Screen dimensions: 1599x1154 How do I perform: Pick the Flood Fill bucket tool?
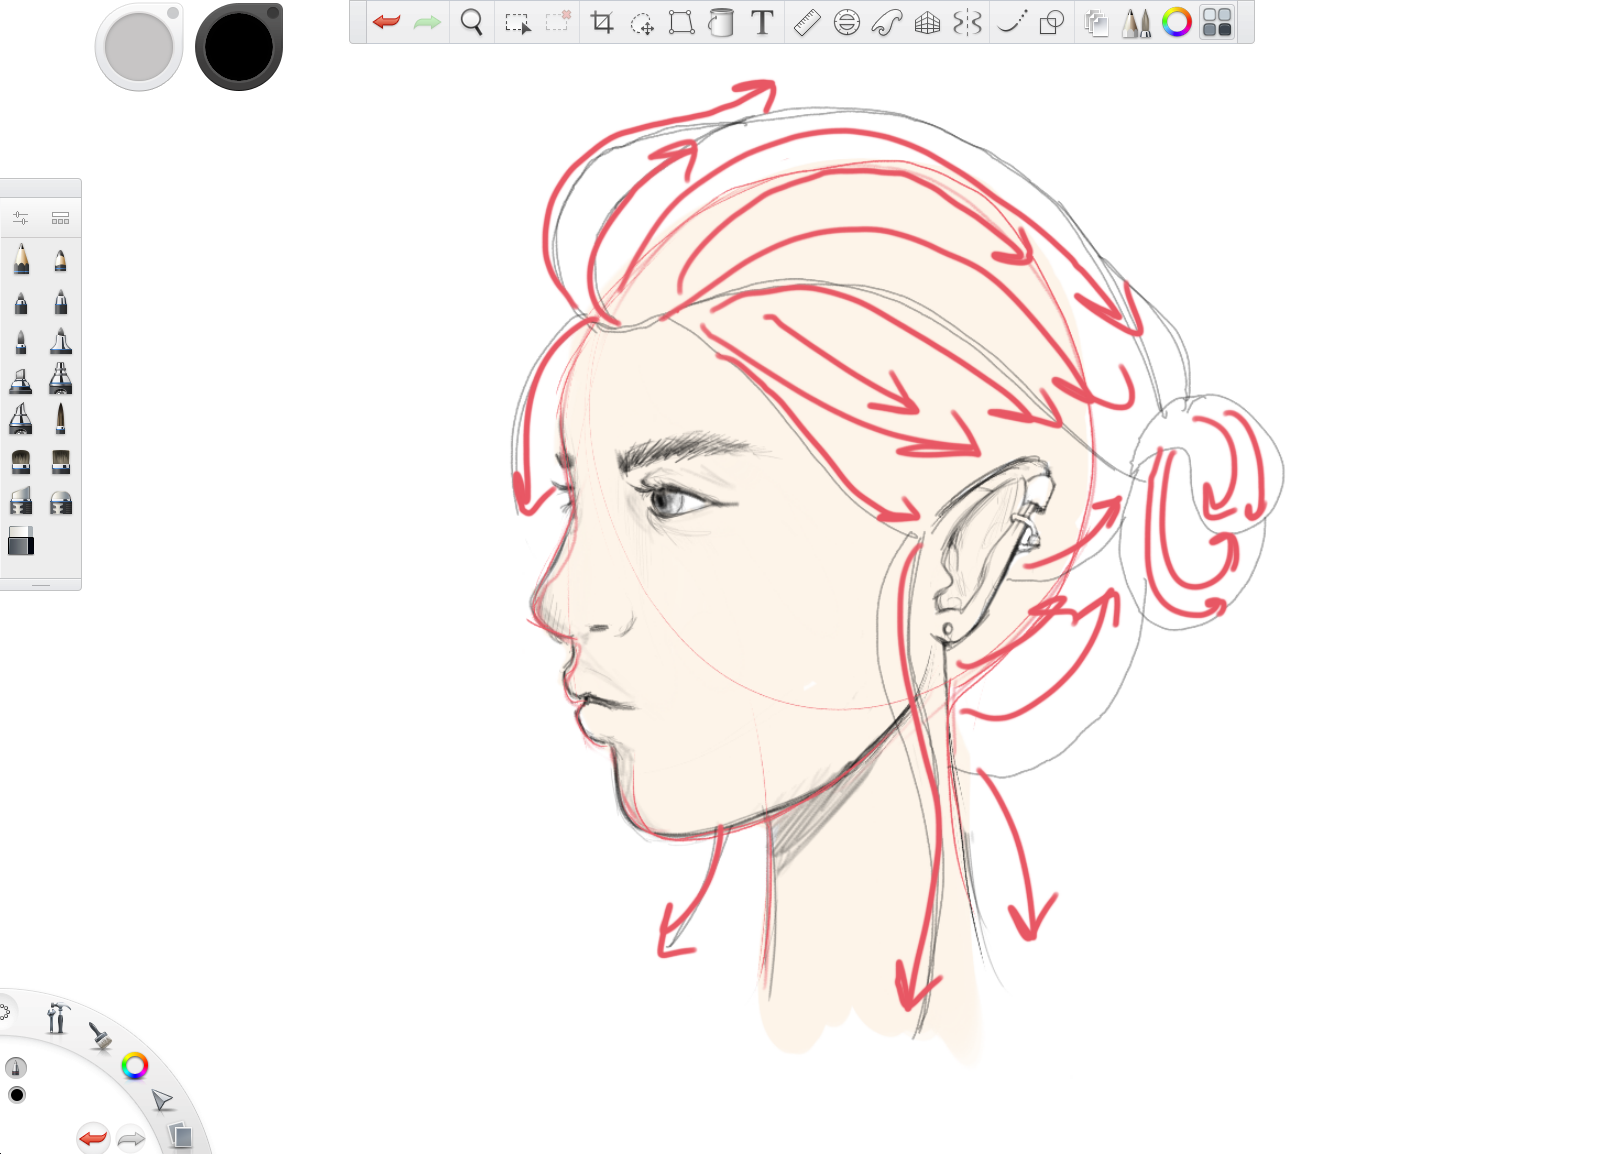[x=721, y=22]
